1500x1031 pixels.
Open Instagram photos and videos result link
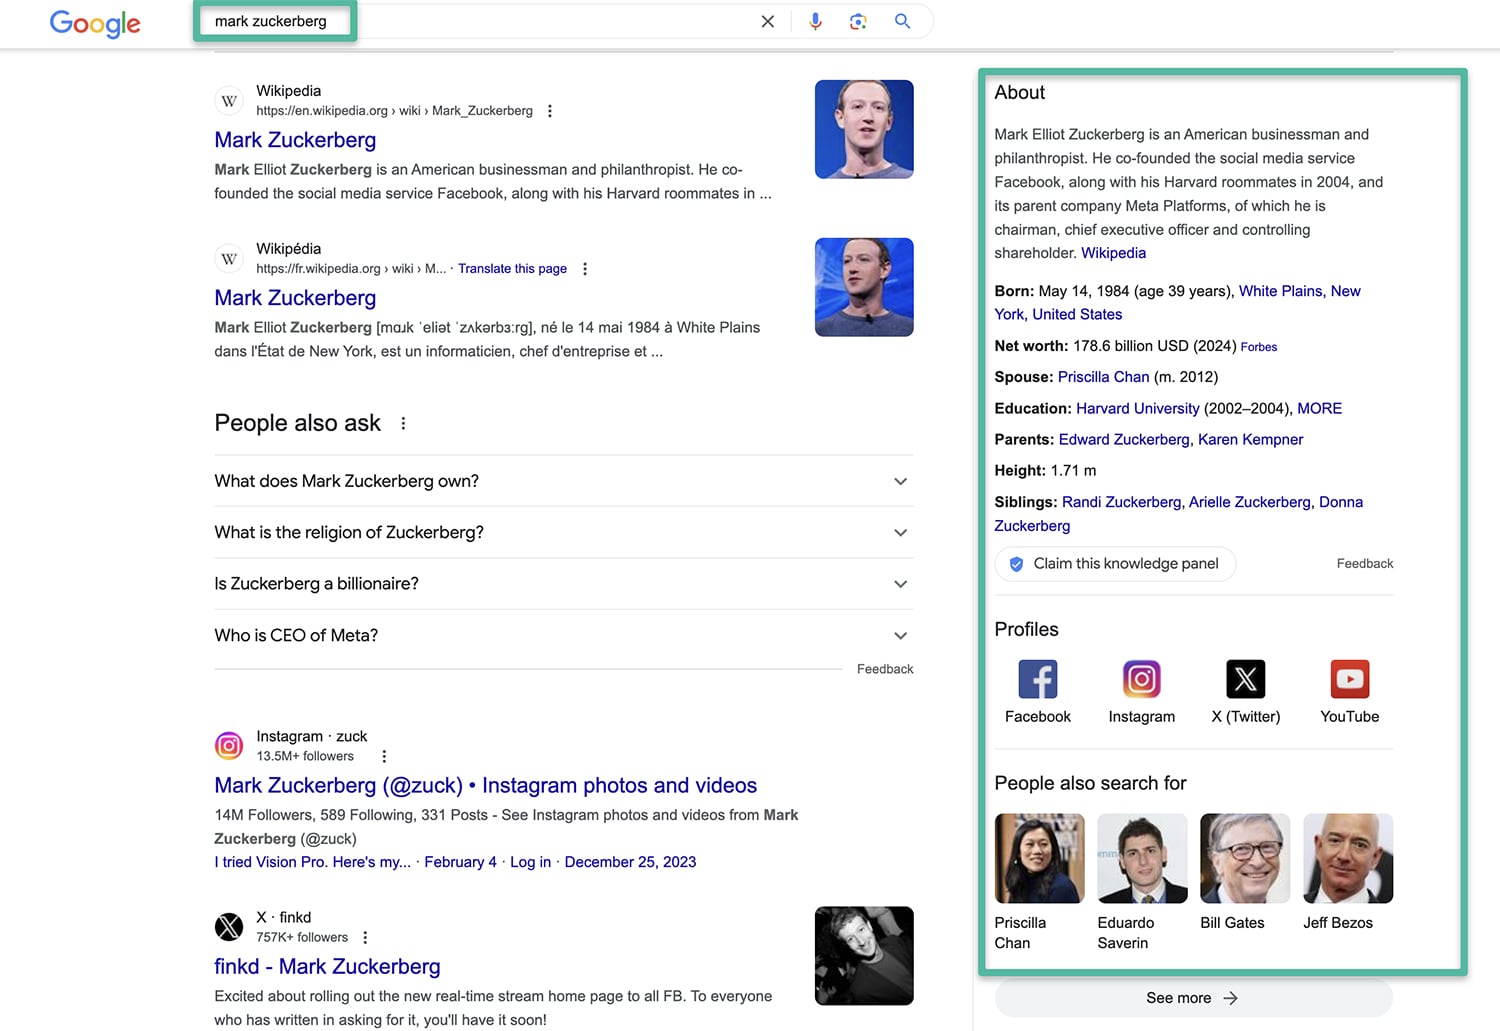click(x=485, y=786)
